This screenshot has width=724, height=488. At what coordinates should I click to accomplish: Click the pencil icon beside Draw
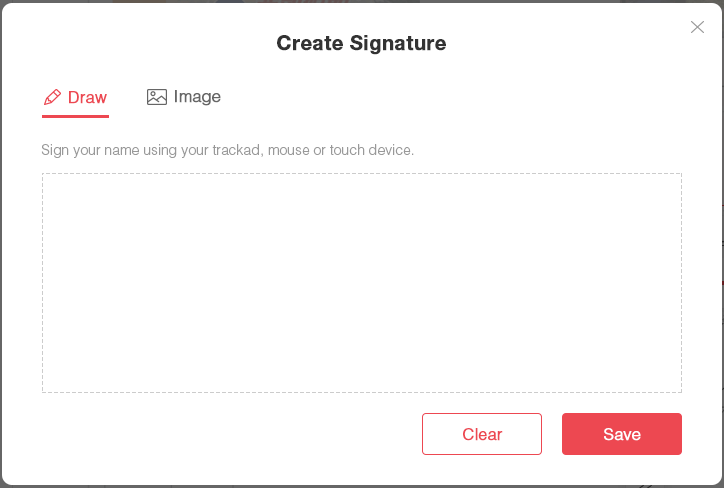(x=52, y=98)
